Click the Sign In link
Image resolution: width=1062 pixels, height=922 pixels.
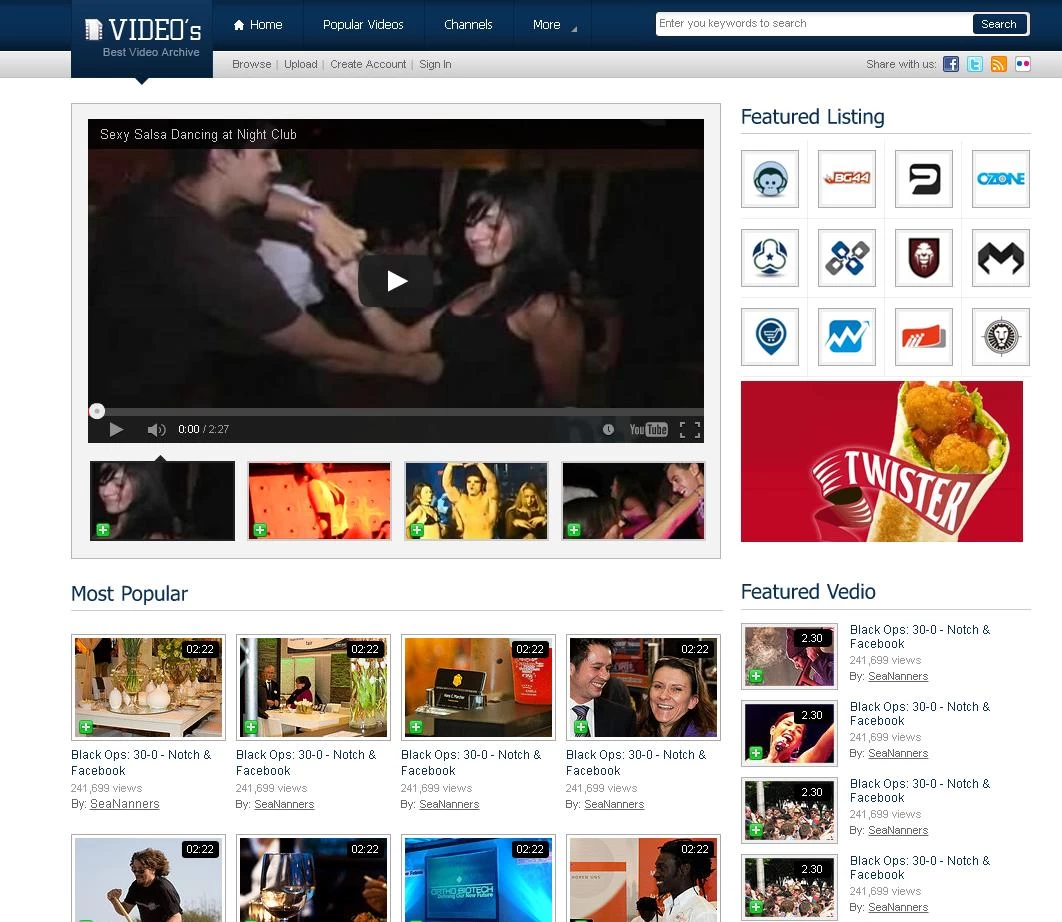pyautogui.click(x=435, y=64)
